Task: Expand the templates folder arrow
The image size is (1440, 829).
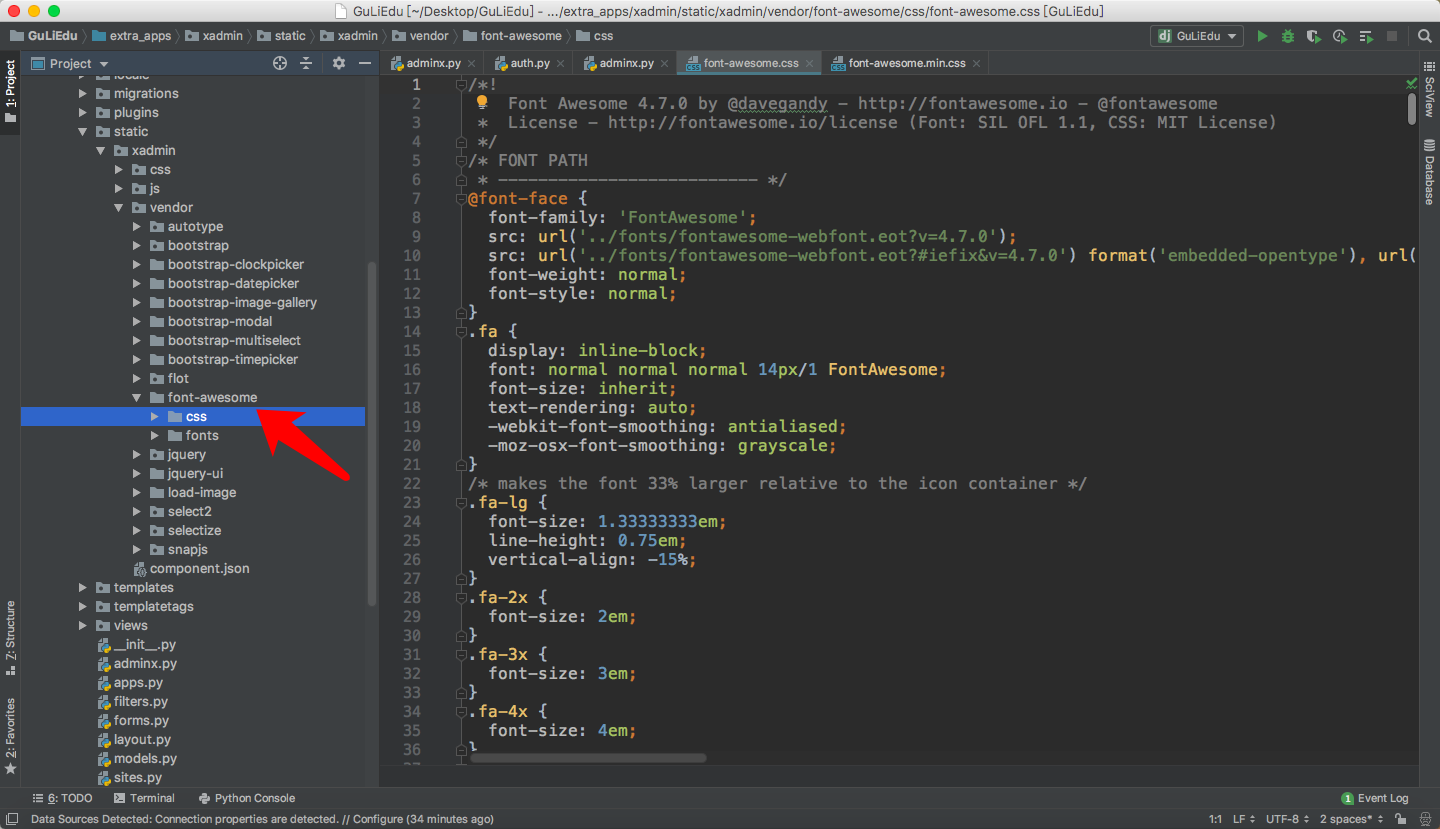Action: pos(83,587)
